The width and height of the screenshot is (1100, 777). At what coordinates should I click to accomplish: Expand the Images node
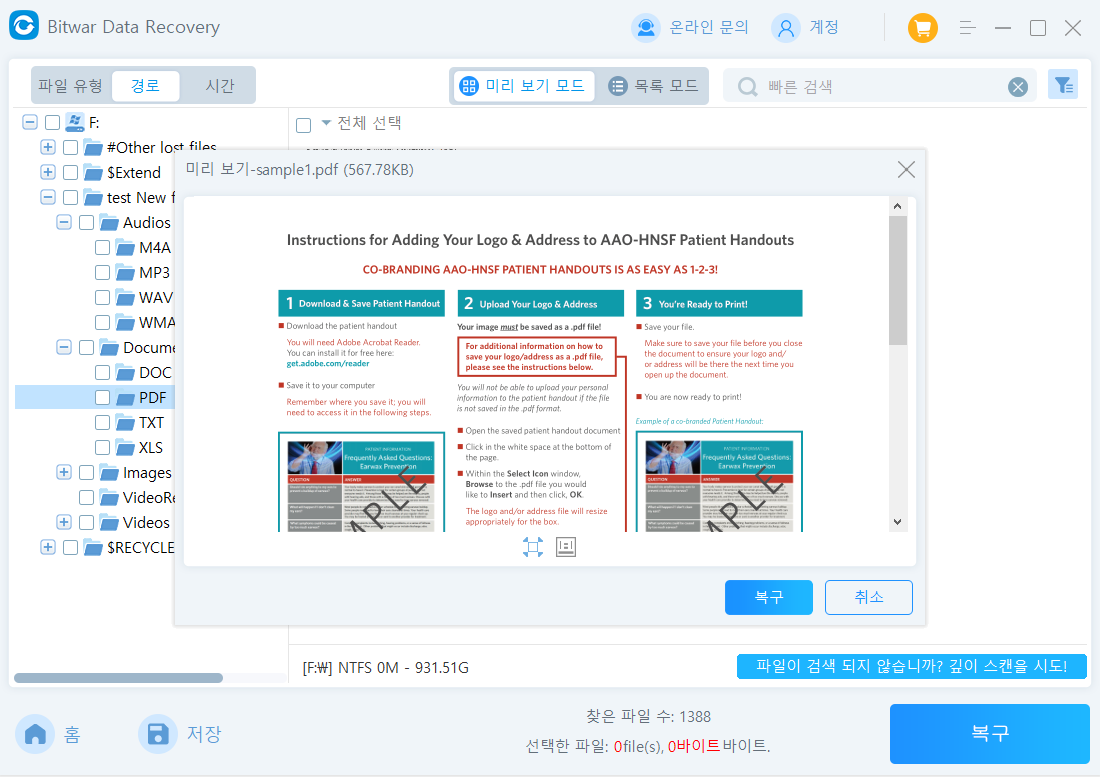[x=64, y=472]
